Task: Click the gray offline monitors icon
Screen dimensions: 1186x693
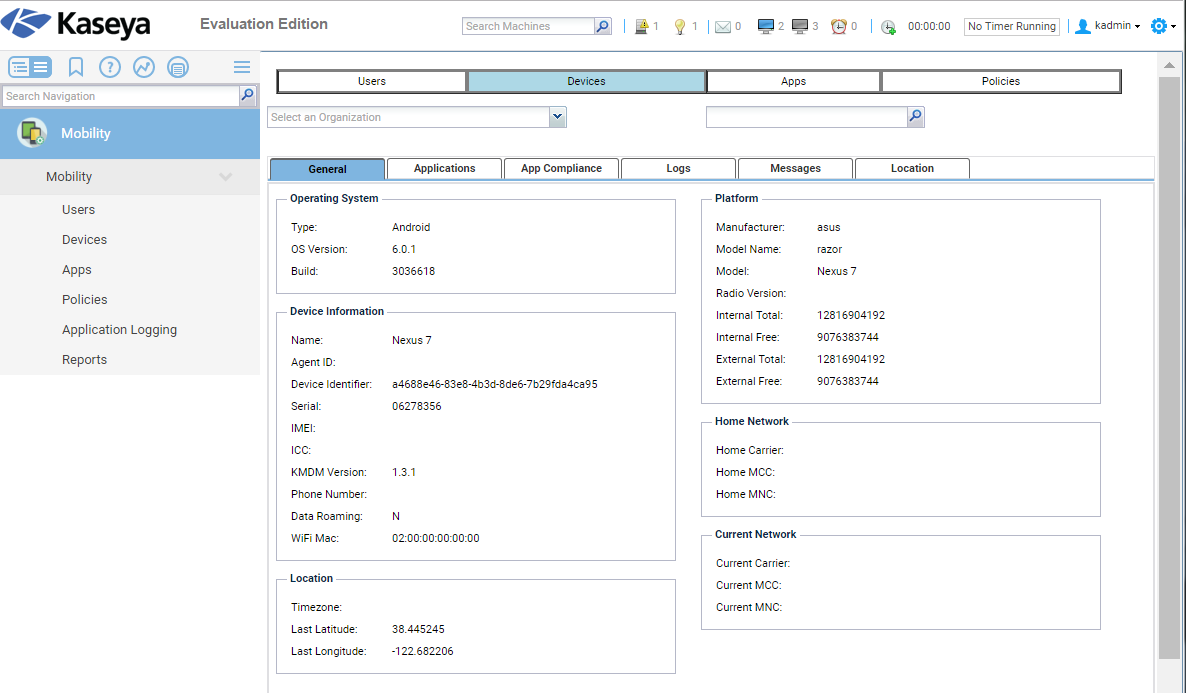Action: 800,26
